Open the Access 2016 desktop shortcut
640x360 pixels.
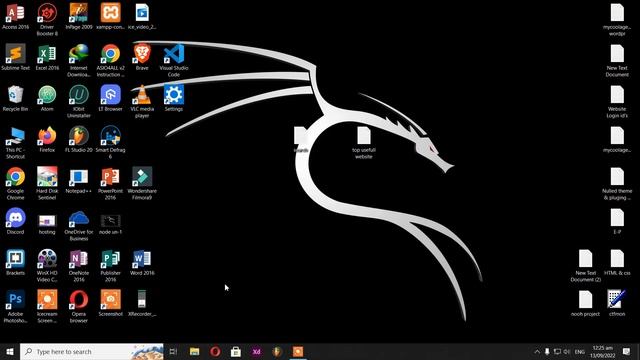16,16
